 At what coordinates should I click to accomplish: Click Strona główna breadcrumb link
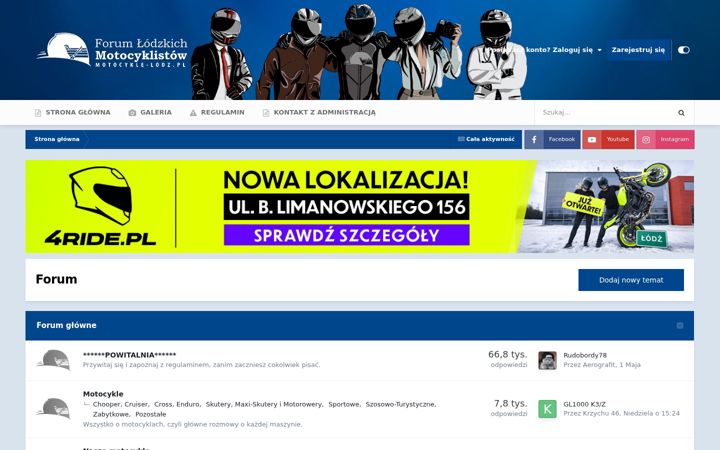click(x=57, y=139)
